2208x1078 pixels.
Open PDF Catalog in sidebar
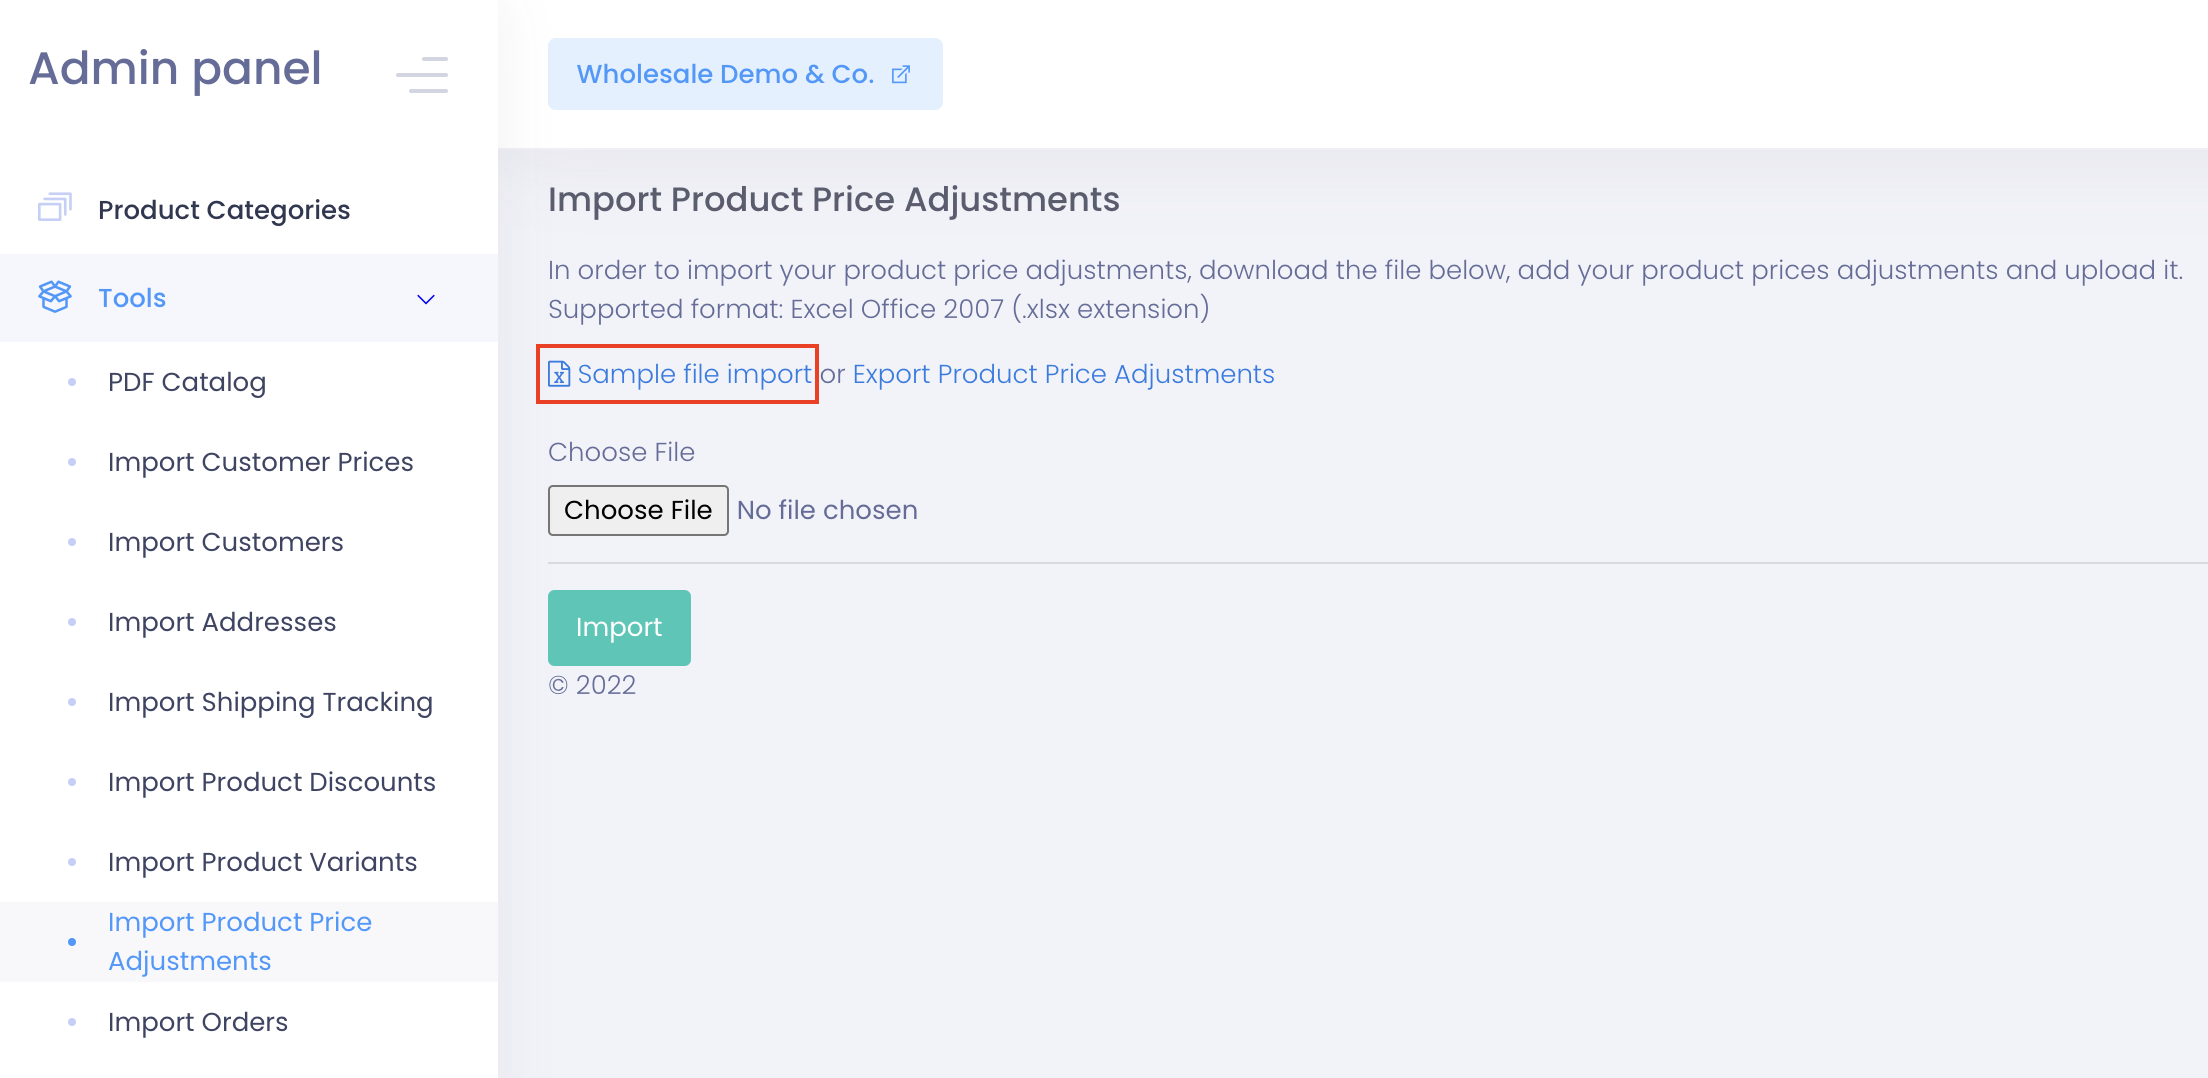click(x=187, y=382)
